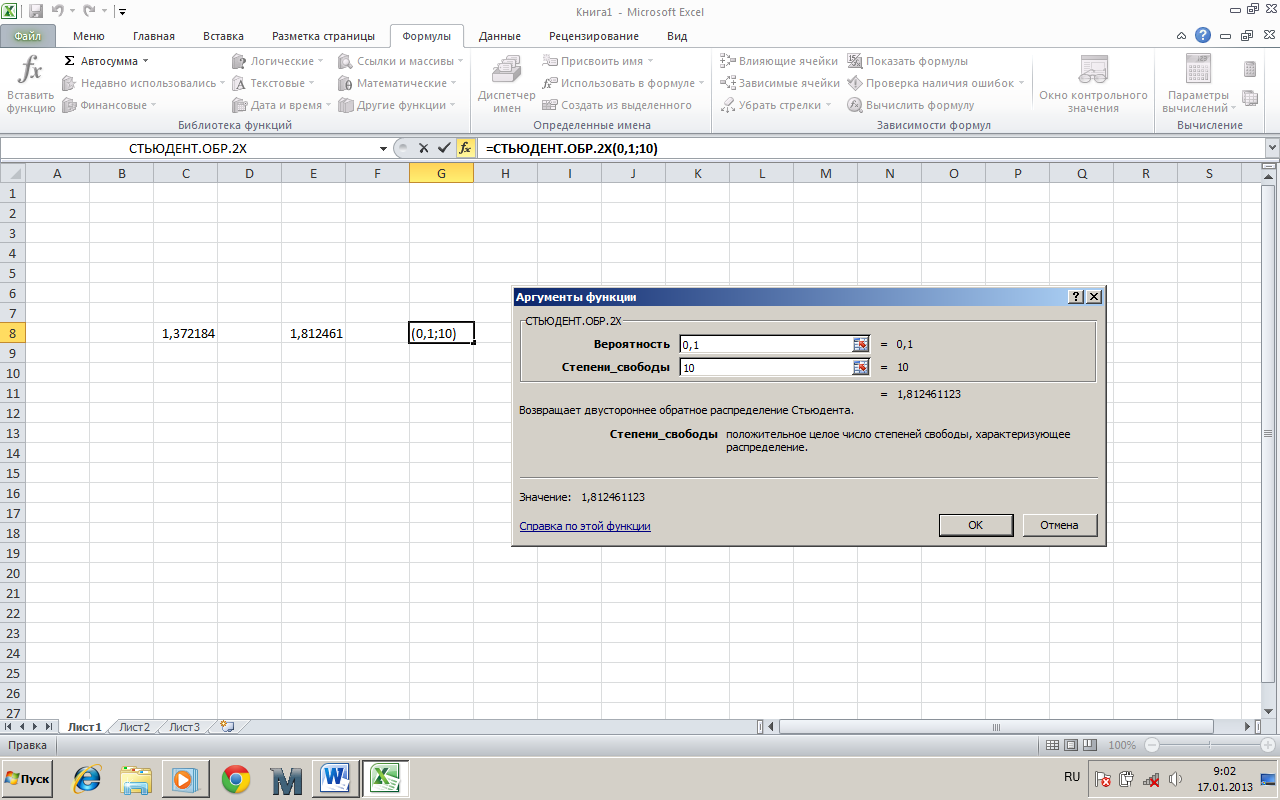Open the Диспетчер имен name manager
Screen dimensions: 1280x800
pos(507,85)
